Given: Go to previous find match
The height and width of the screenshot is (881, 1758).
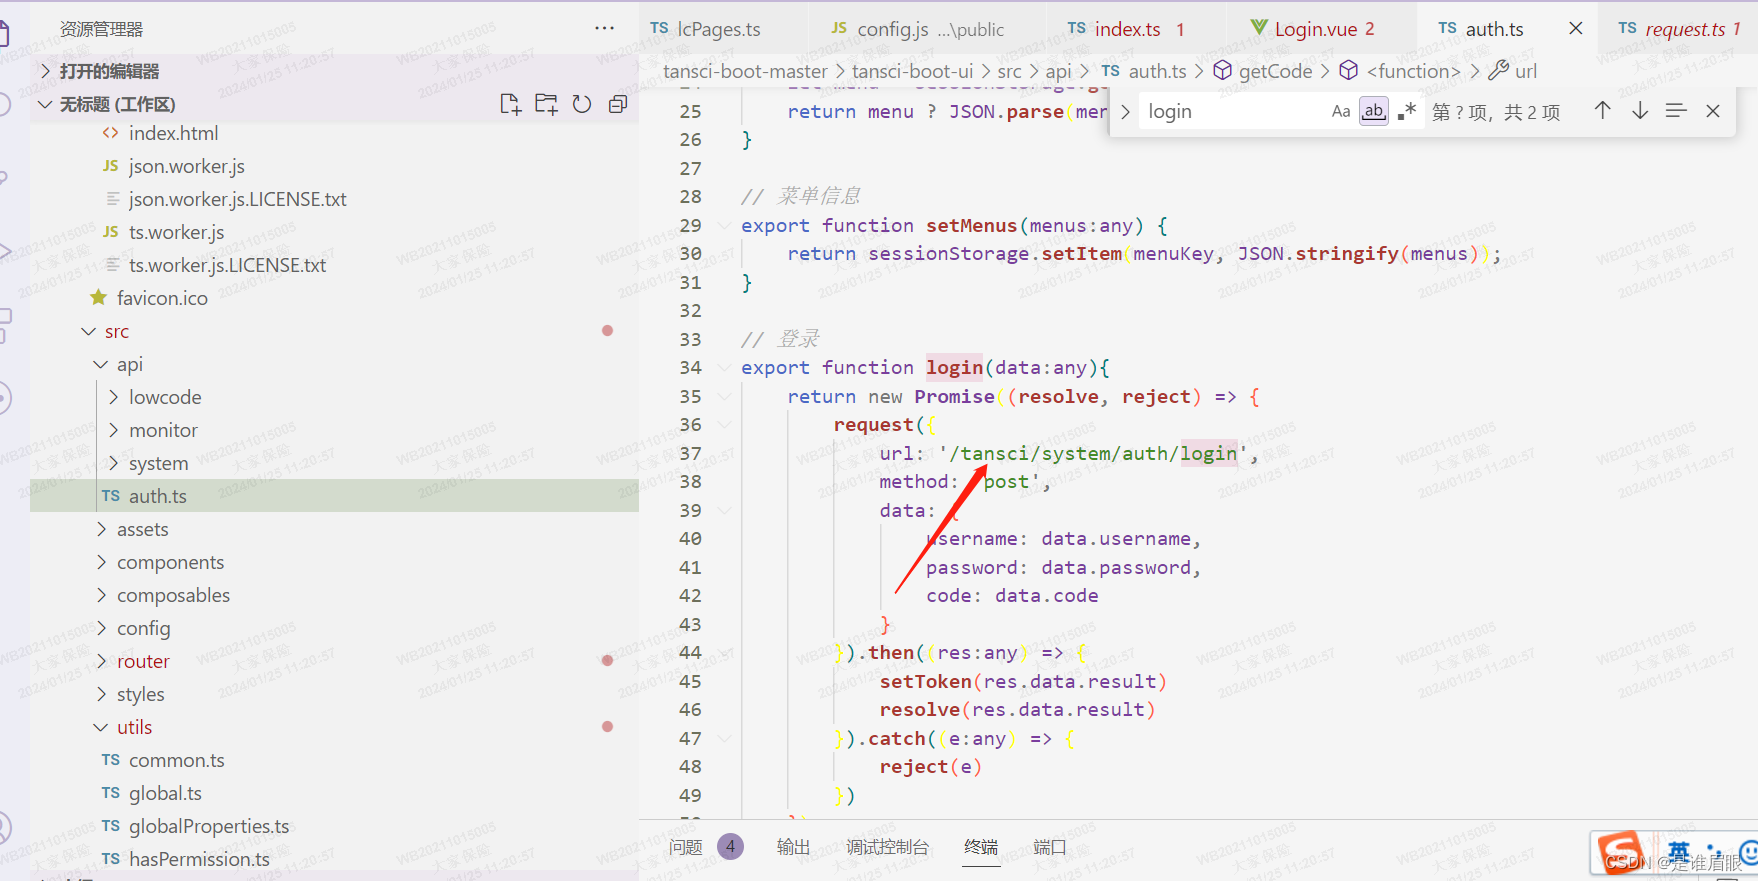Looking at the screenshot, I should point(1602,111).
